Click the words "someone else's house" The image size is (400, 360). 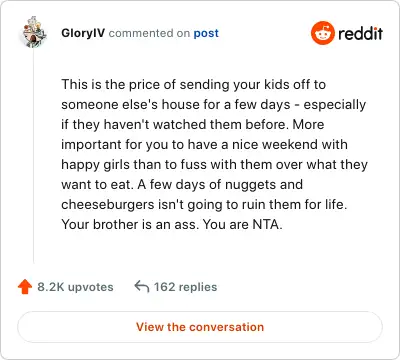130,104
